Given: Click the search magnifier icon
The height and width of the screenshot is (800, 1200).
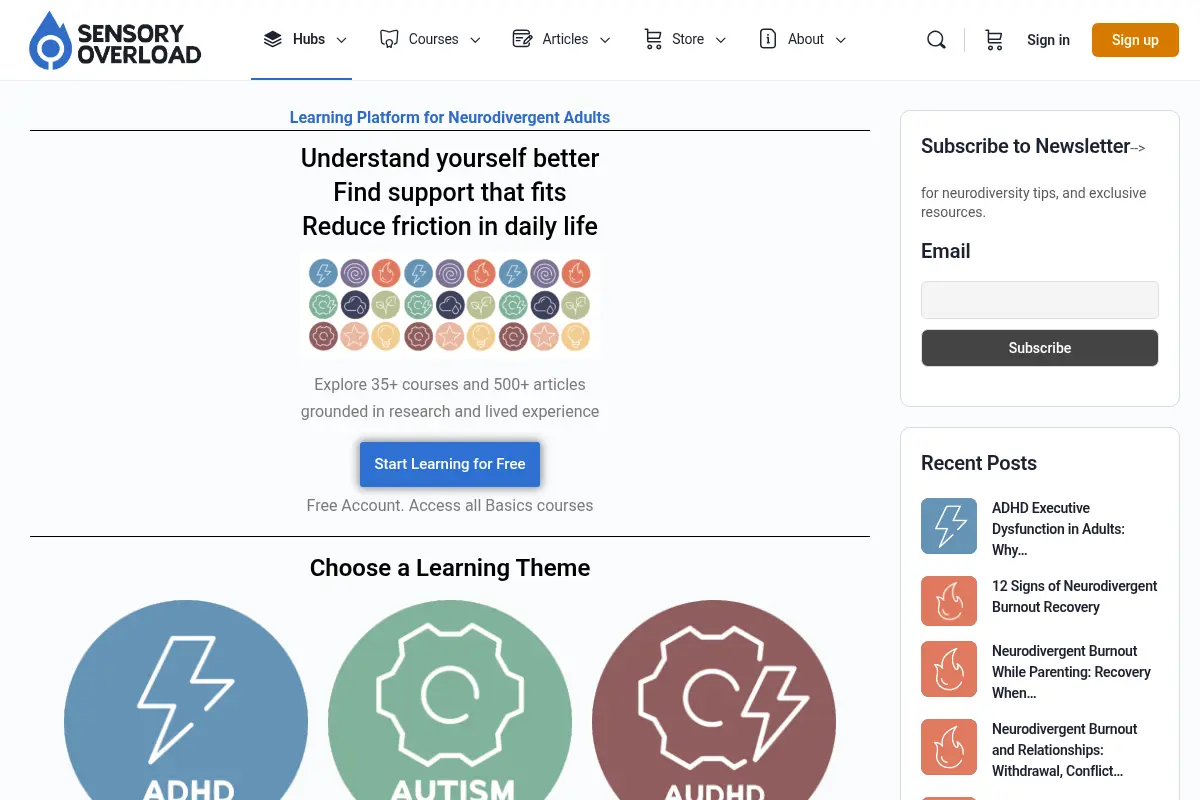Looking at the screenshot, I should (936, 40).
